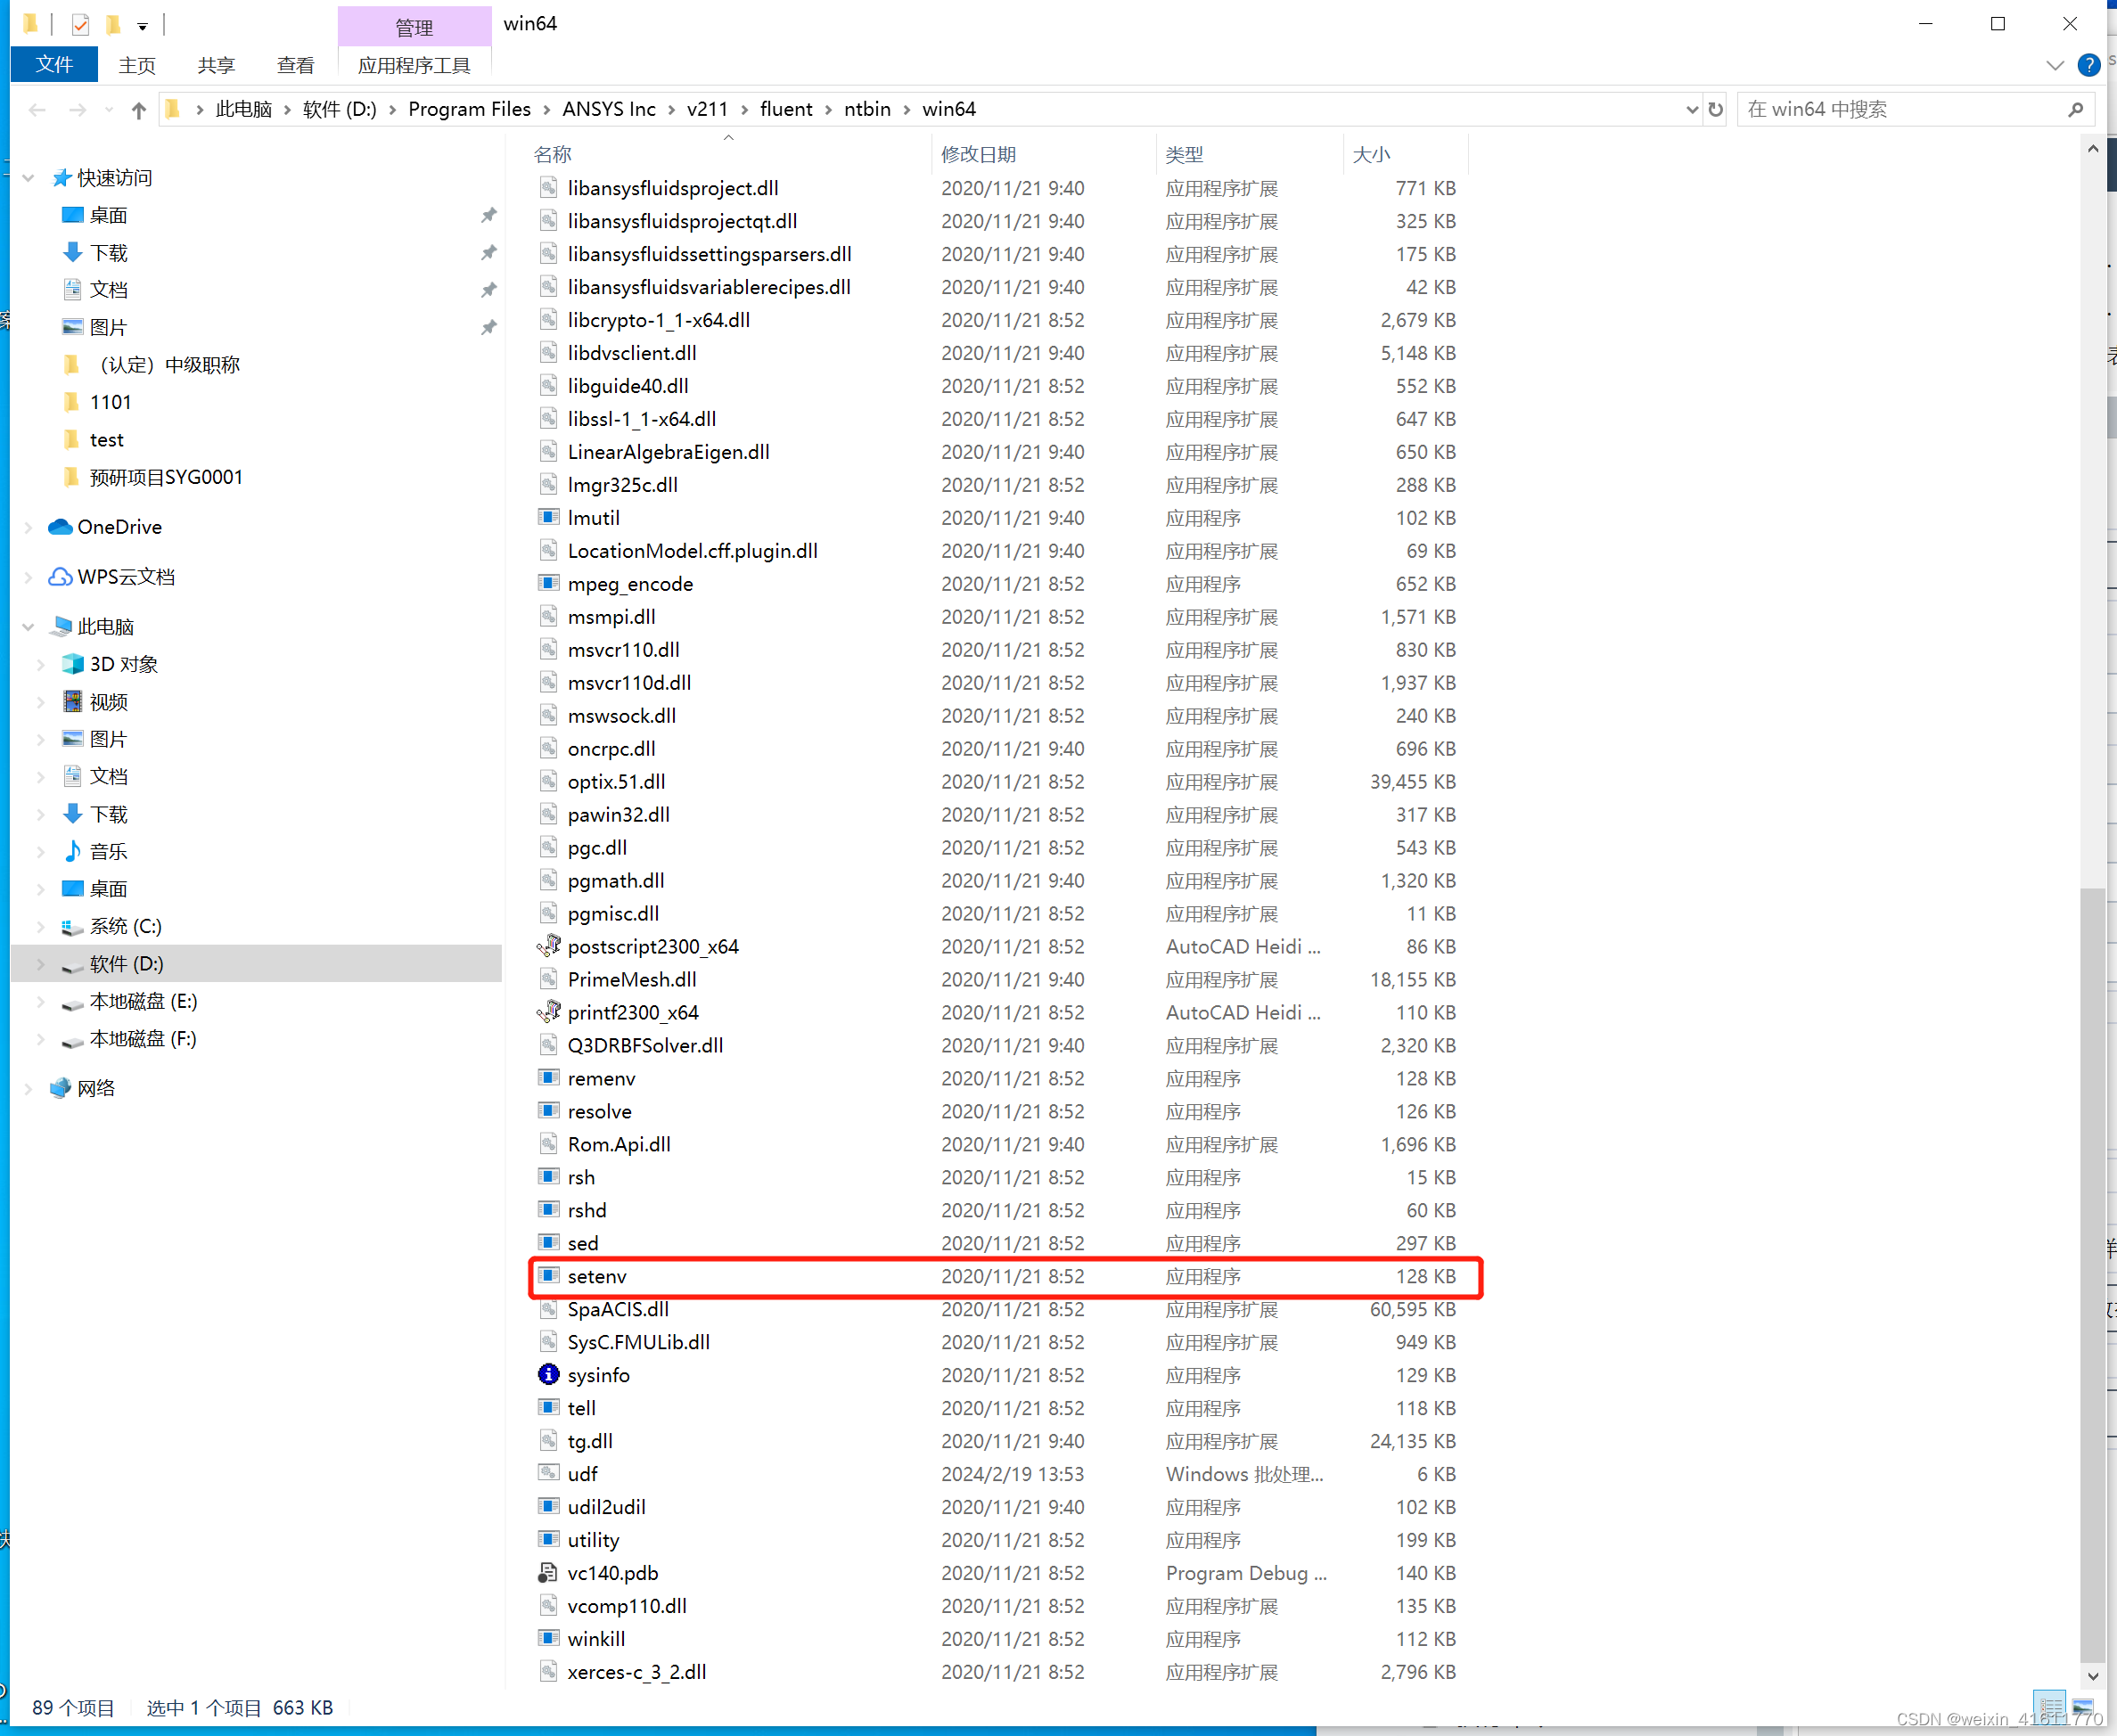Click the back navigation arrow

(x=37, y=110)
